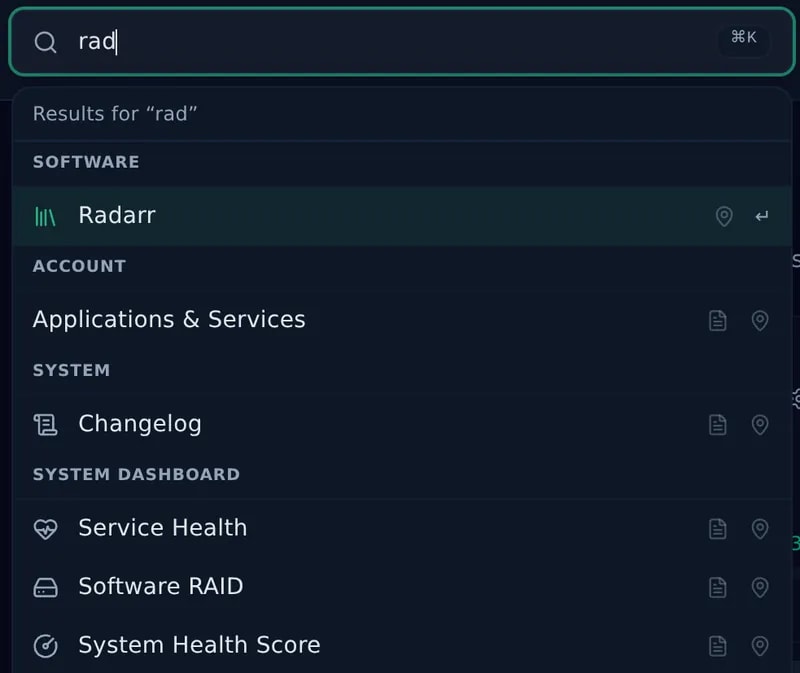
Task: Open document icon in System Health Score row
Action: [718, 646]
